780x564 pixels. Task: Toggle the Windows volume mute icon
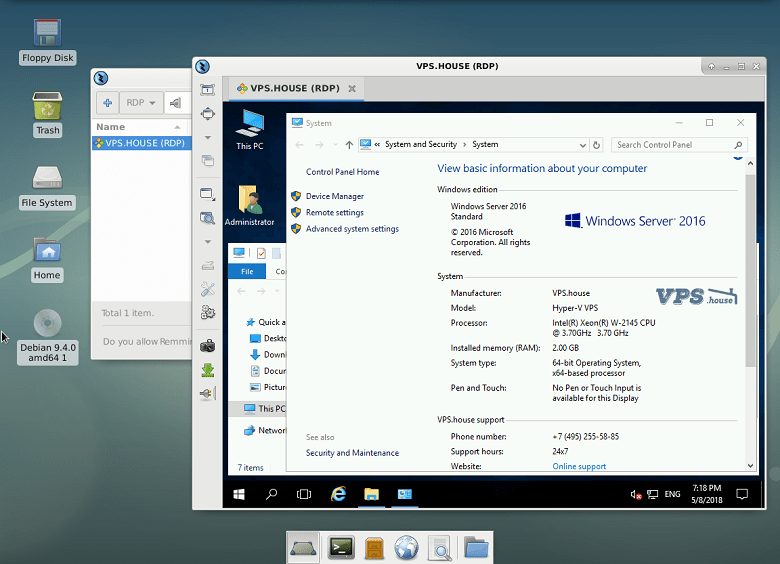point(635,494)
